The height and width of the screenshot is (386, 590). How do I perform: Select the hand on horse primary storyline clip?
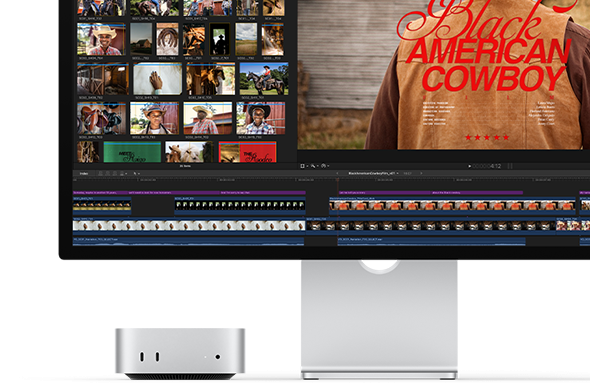point(189,226)
